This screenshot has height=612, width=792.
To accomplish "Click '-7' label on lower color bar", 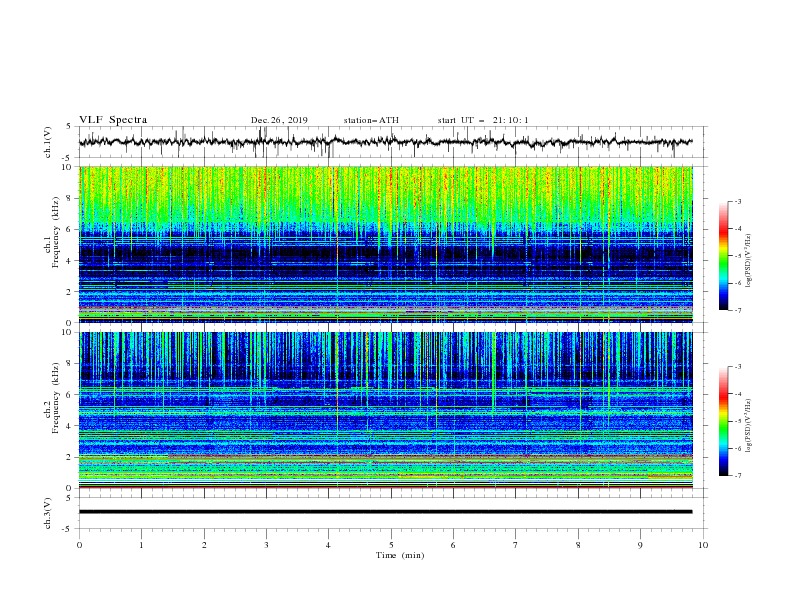I will [x=738, y=475].
